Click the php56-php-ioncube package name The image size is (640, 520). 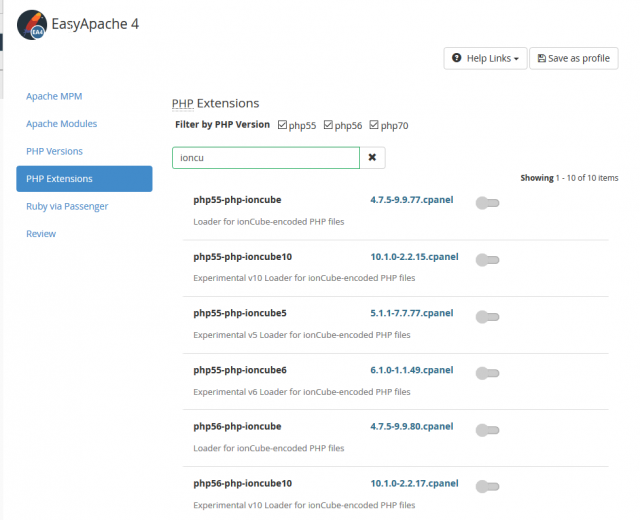coord(237,427)
